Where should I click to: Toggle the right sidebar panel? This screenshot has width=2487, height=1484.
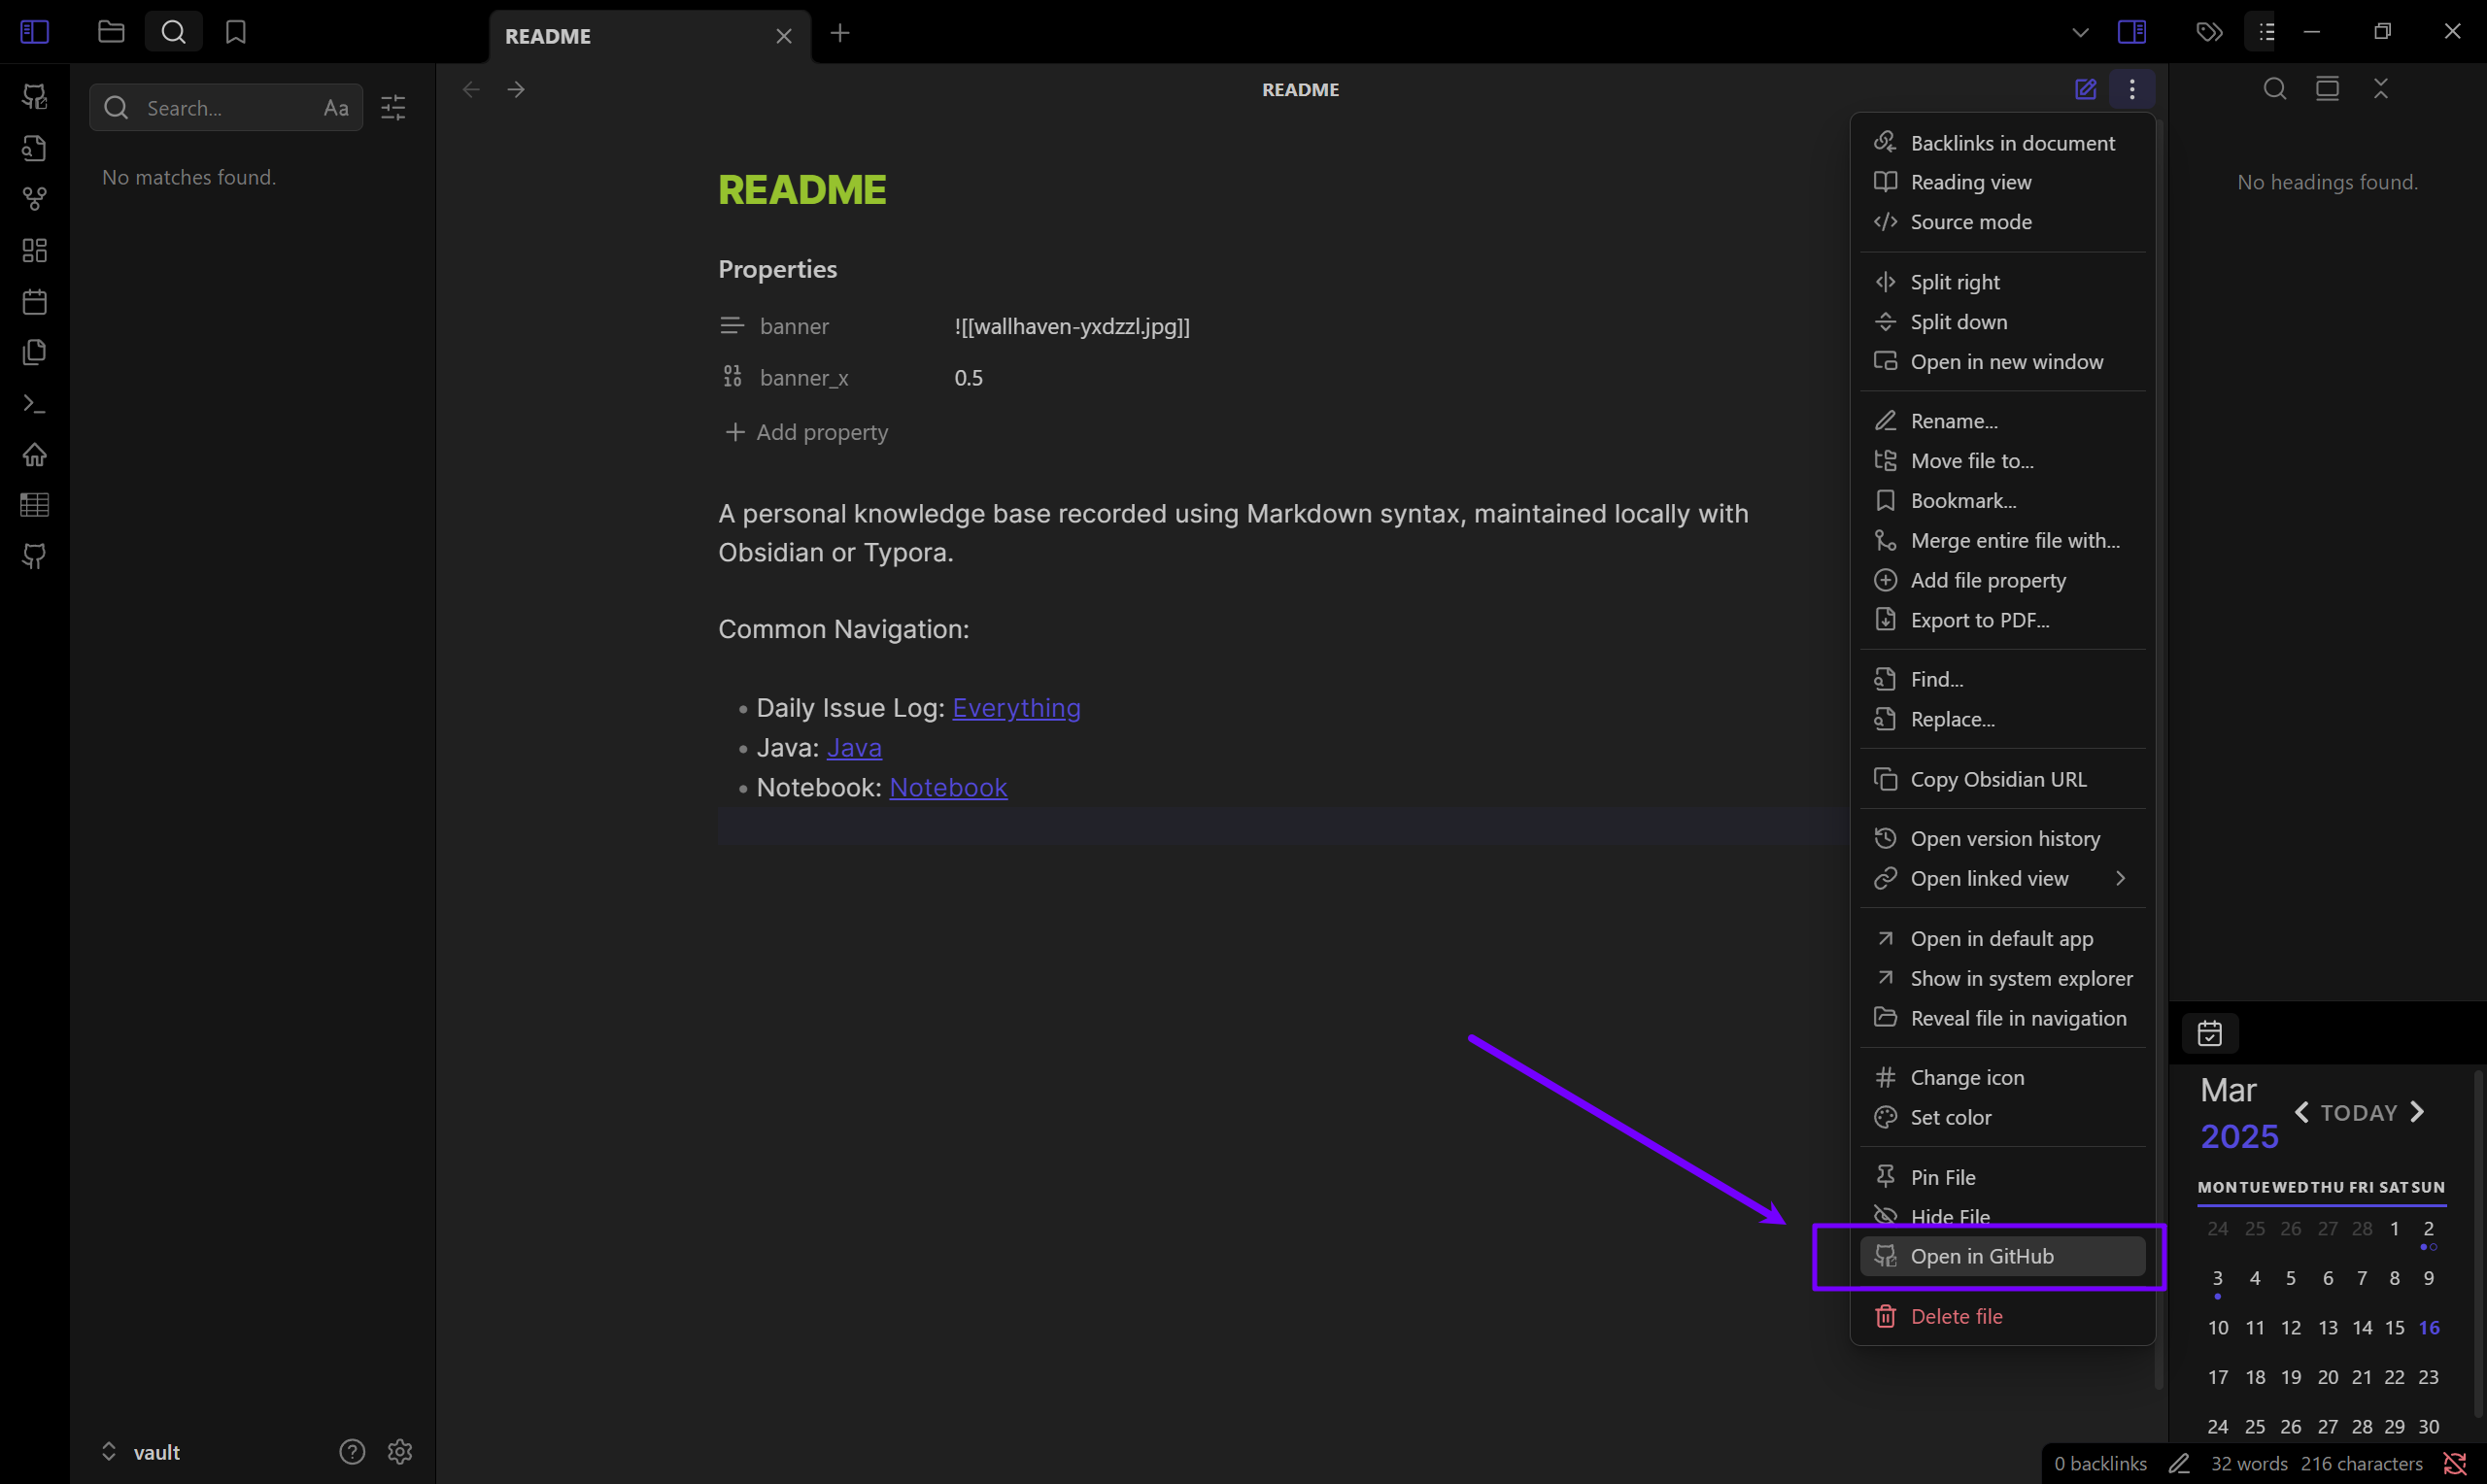pos(2131,32)
